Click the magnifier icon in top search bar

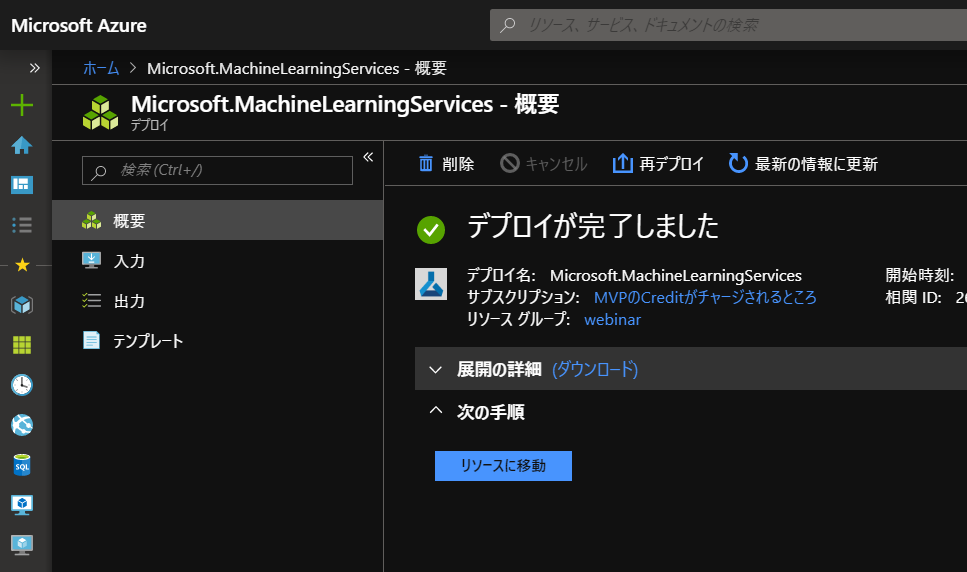tap(508, 25)
